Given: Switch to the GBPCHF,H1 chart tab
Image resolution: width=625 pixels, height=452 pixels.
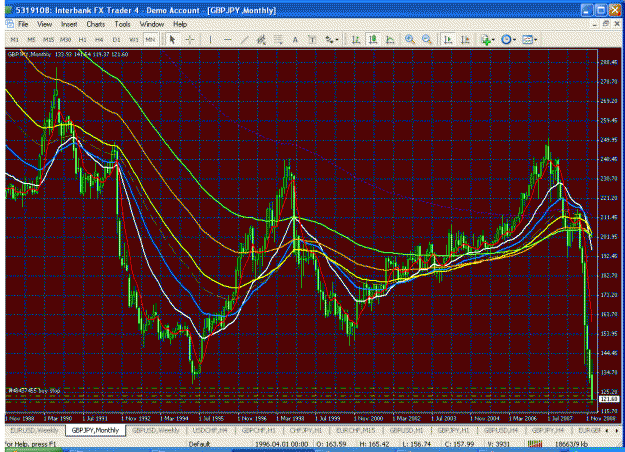Looking at the screenshot, I should [x=259, y=430].
